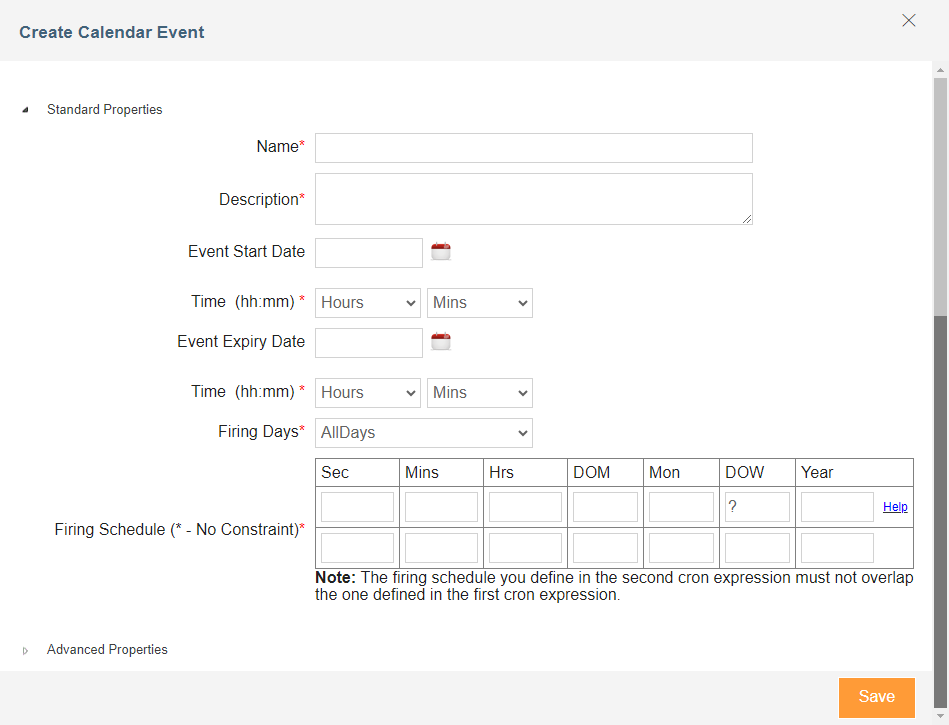This screenshot has width=949, height=725.
Task: Open Event Start Date calendar picker icon
Action: tap(441, 251)
